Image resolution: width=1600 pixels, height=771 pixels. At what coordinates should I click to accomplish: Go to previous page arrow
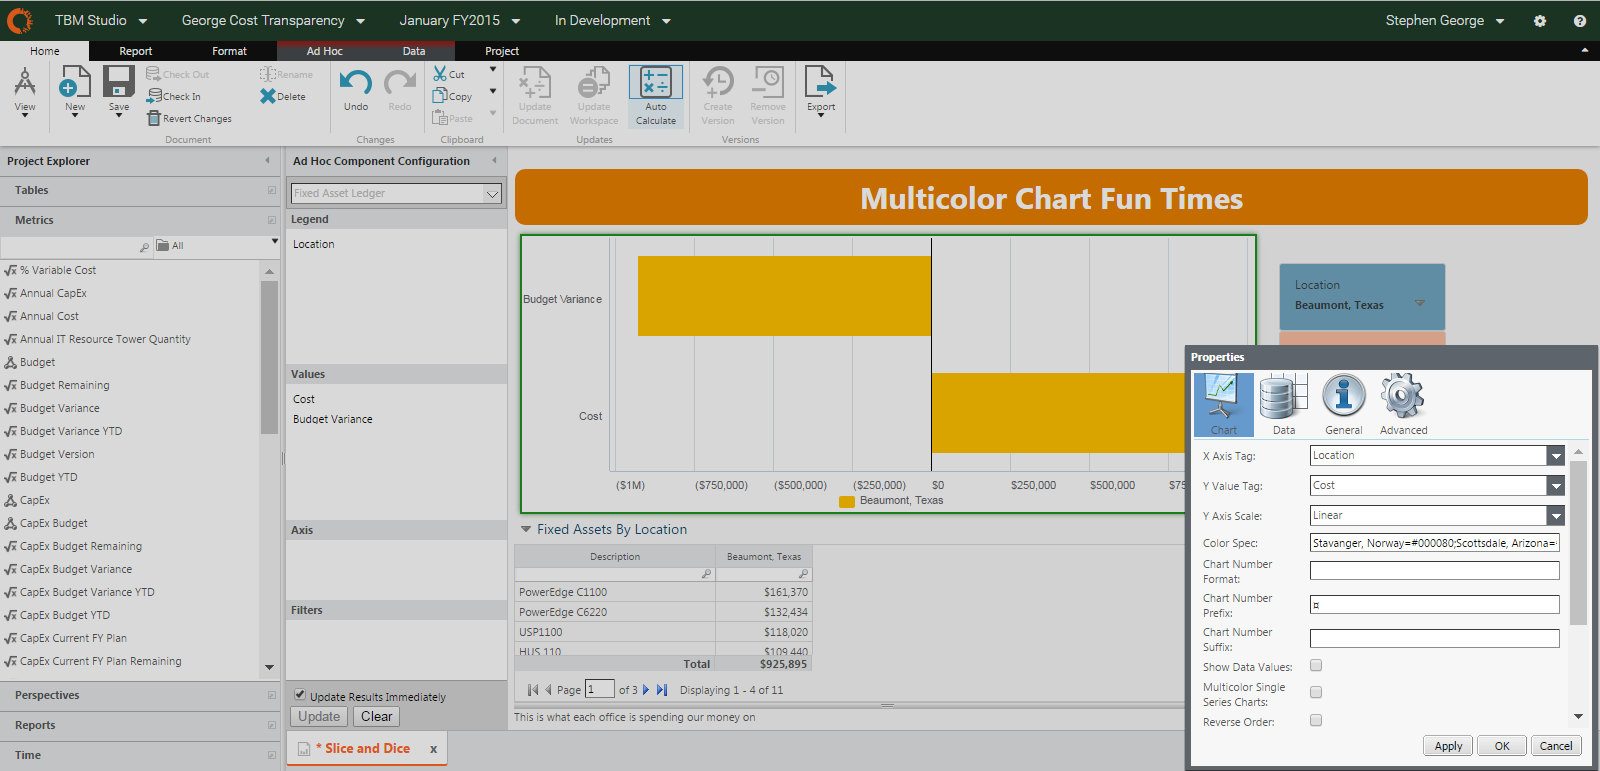548,690
